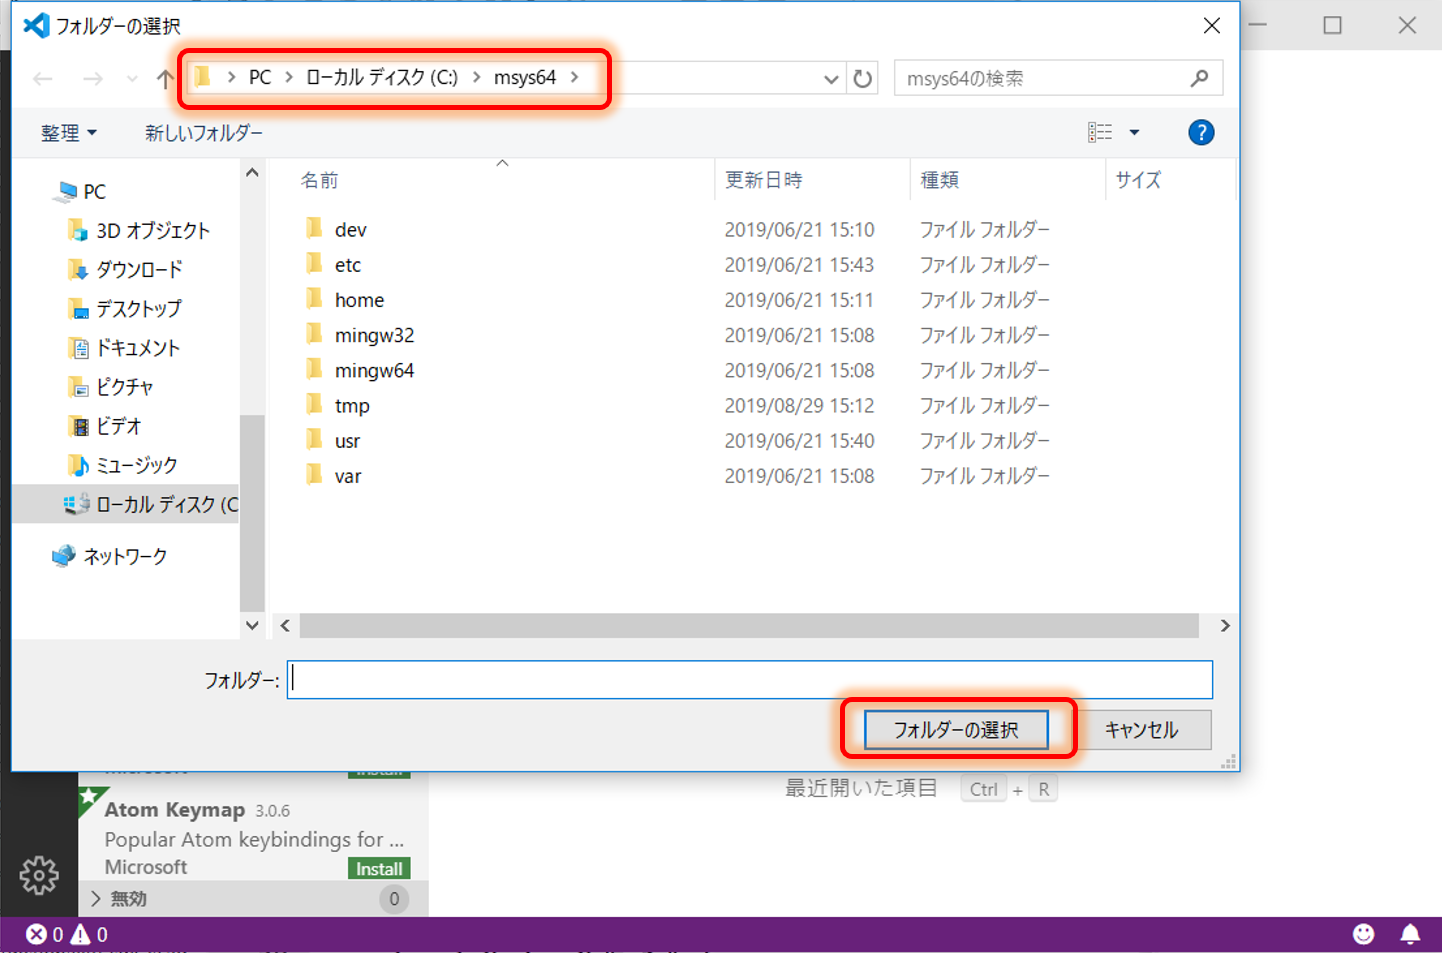1442x953 pixels.
Task: Open notifications via the bell icon
Action: pos(1410,933)
